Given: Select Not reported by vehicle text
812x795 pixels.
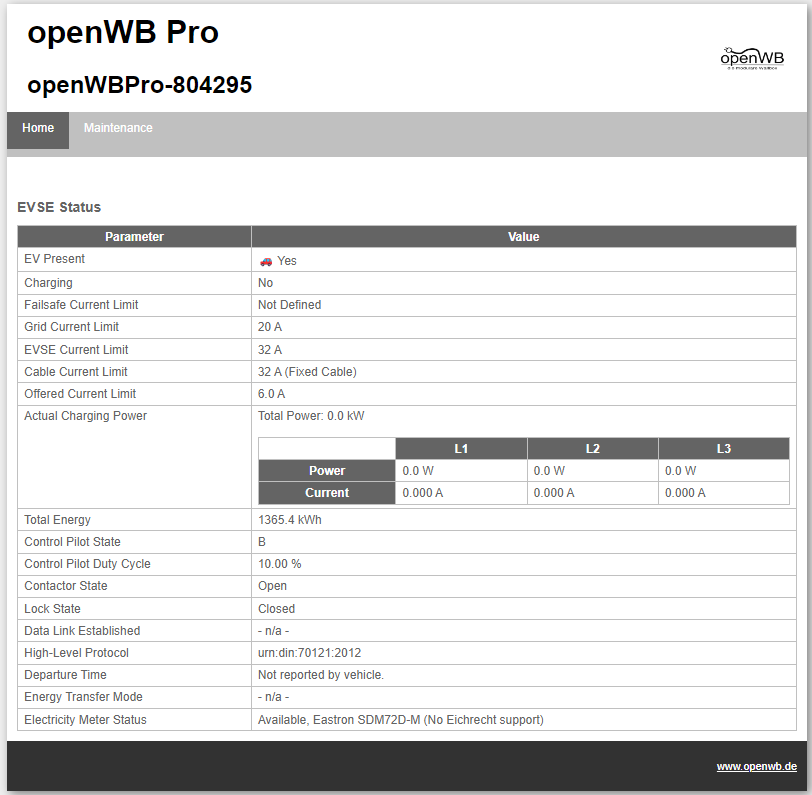Looking at the screenshot, I should click(x=321, y=675).
